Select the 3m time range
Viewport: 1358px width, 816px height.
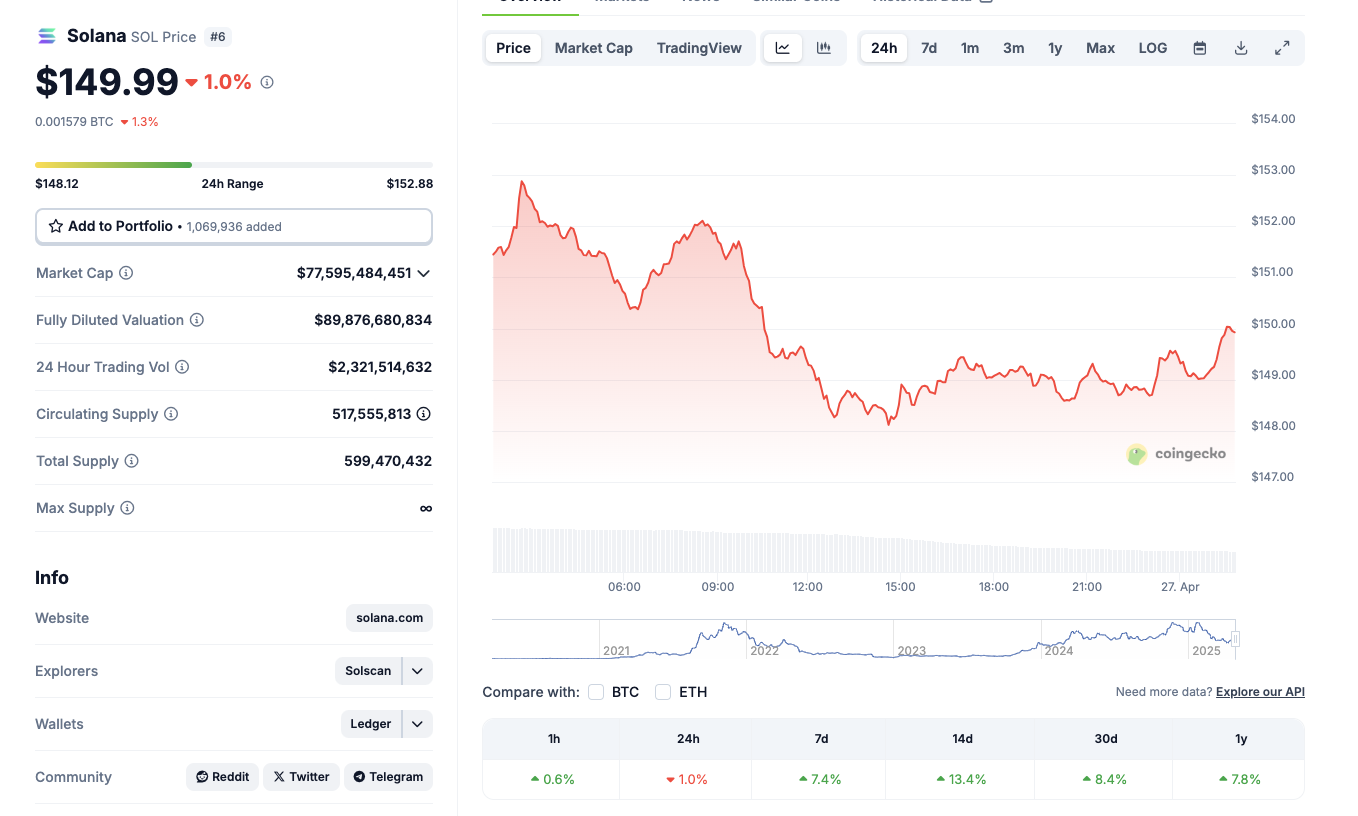click(1014, 48)
